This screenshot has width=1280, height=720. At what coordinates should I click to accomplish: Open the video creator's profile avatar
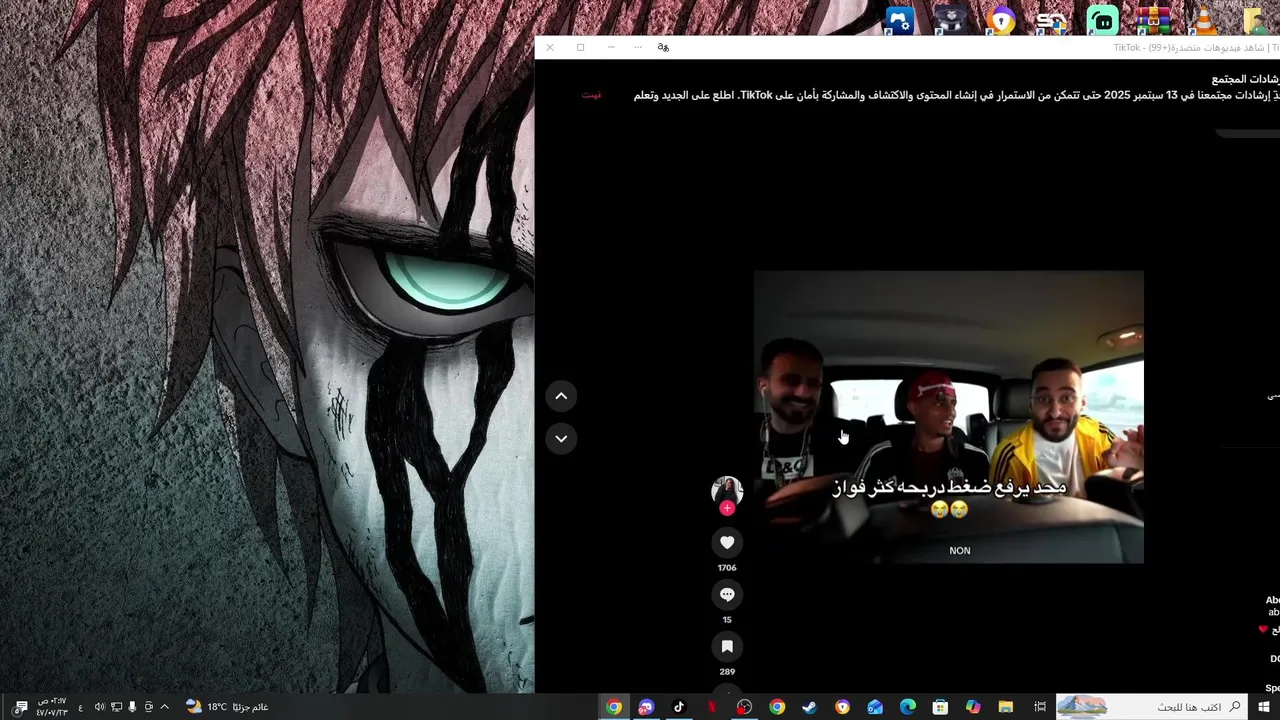[x=727, y=491]
